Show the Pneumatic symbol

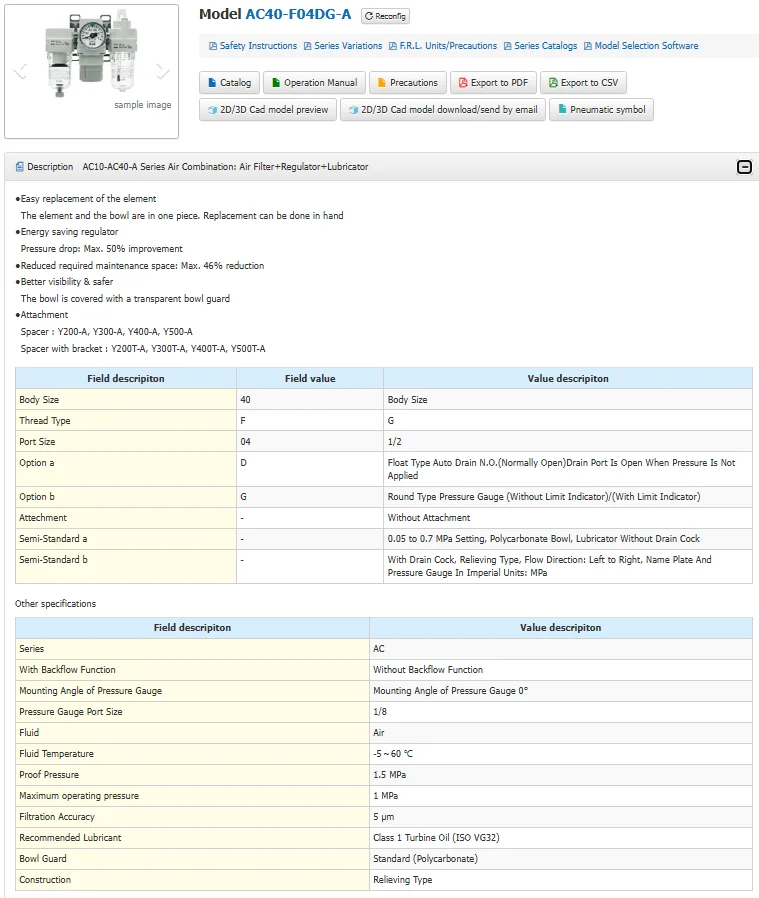(601, 110)
